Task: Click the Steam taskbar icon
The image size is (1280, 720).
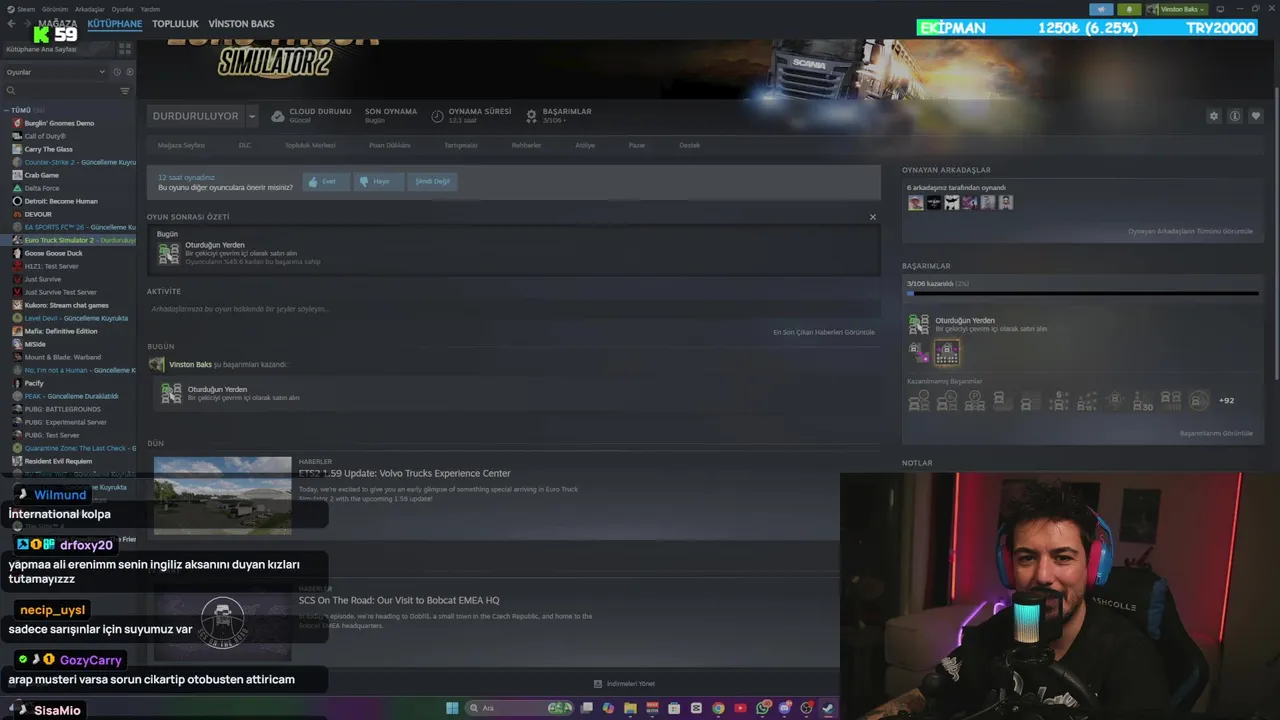Action: [828, 708]
